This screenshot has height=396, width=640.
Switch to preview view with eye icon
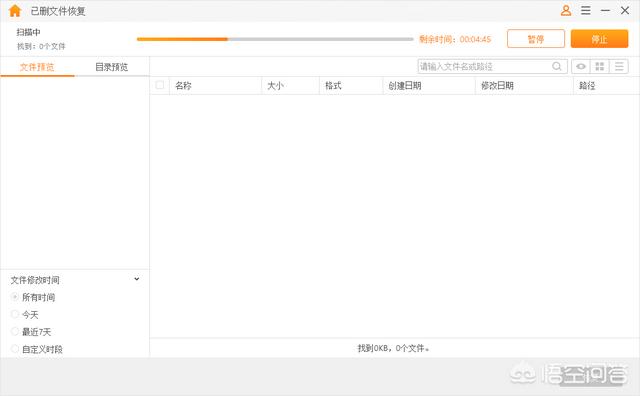point(580,66)
